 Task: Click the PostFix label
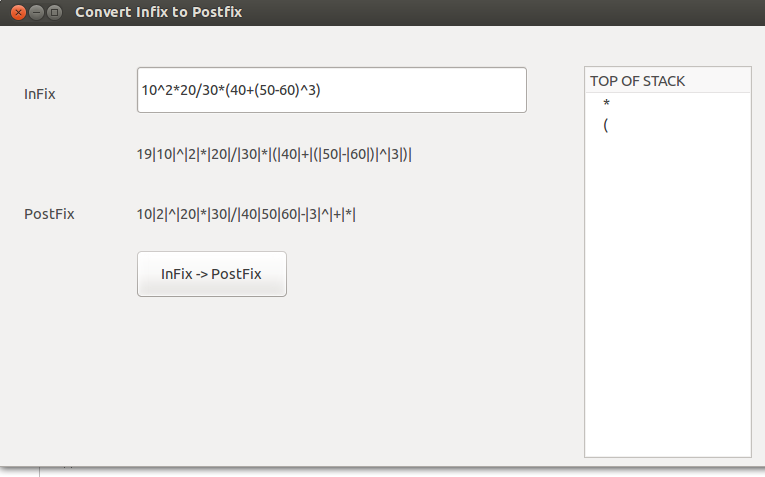pos(49,214)
